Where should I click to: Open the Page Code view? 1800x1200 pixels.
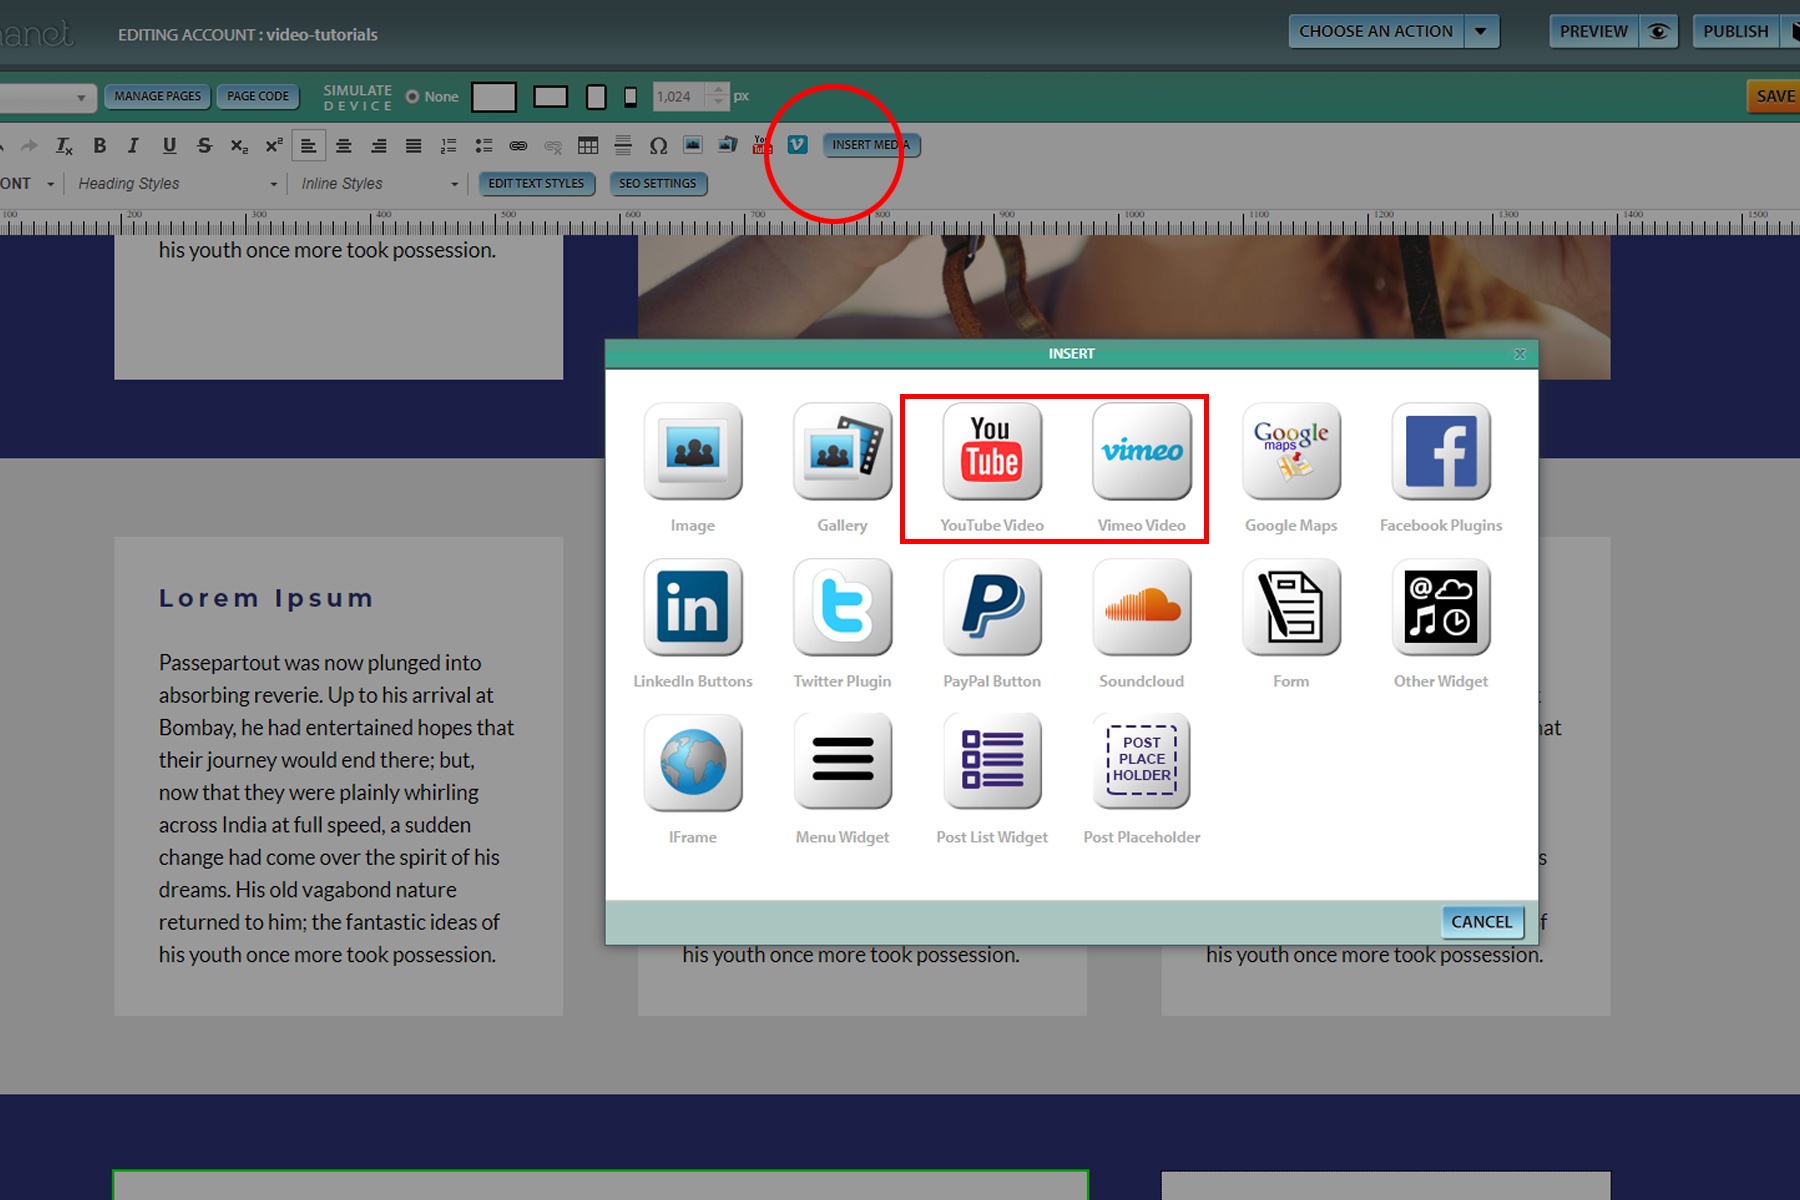tap(257, 97)
